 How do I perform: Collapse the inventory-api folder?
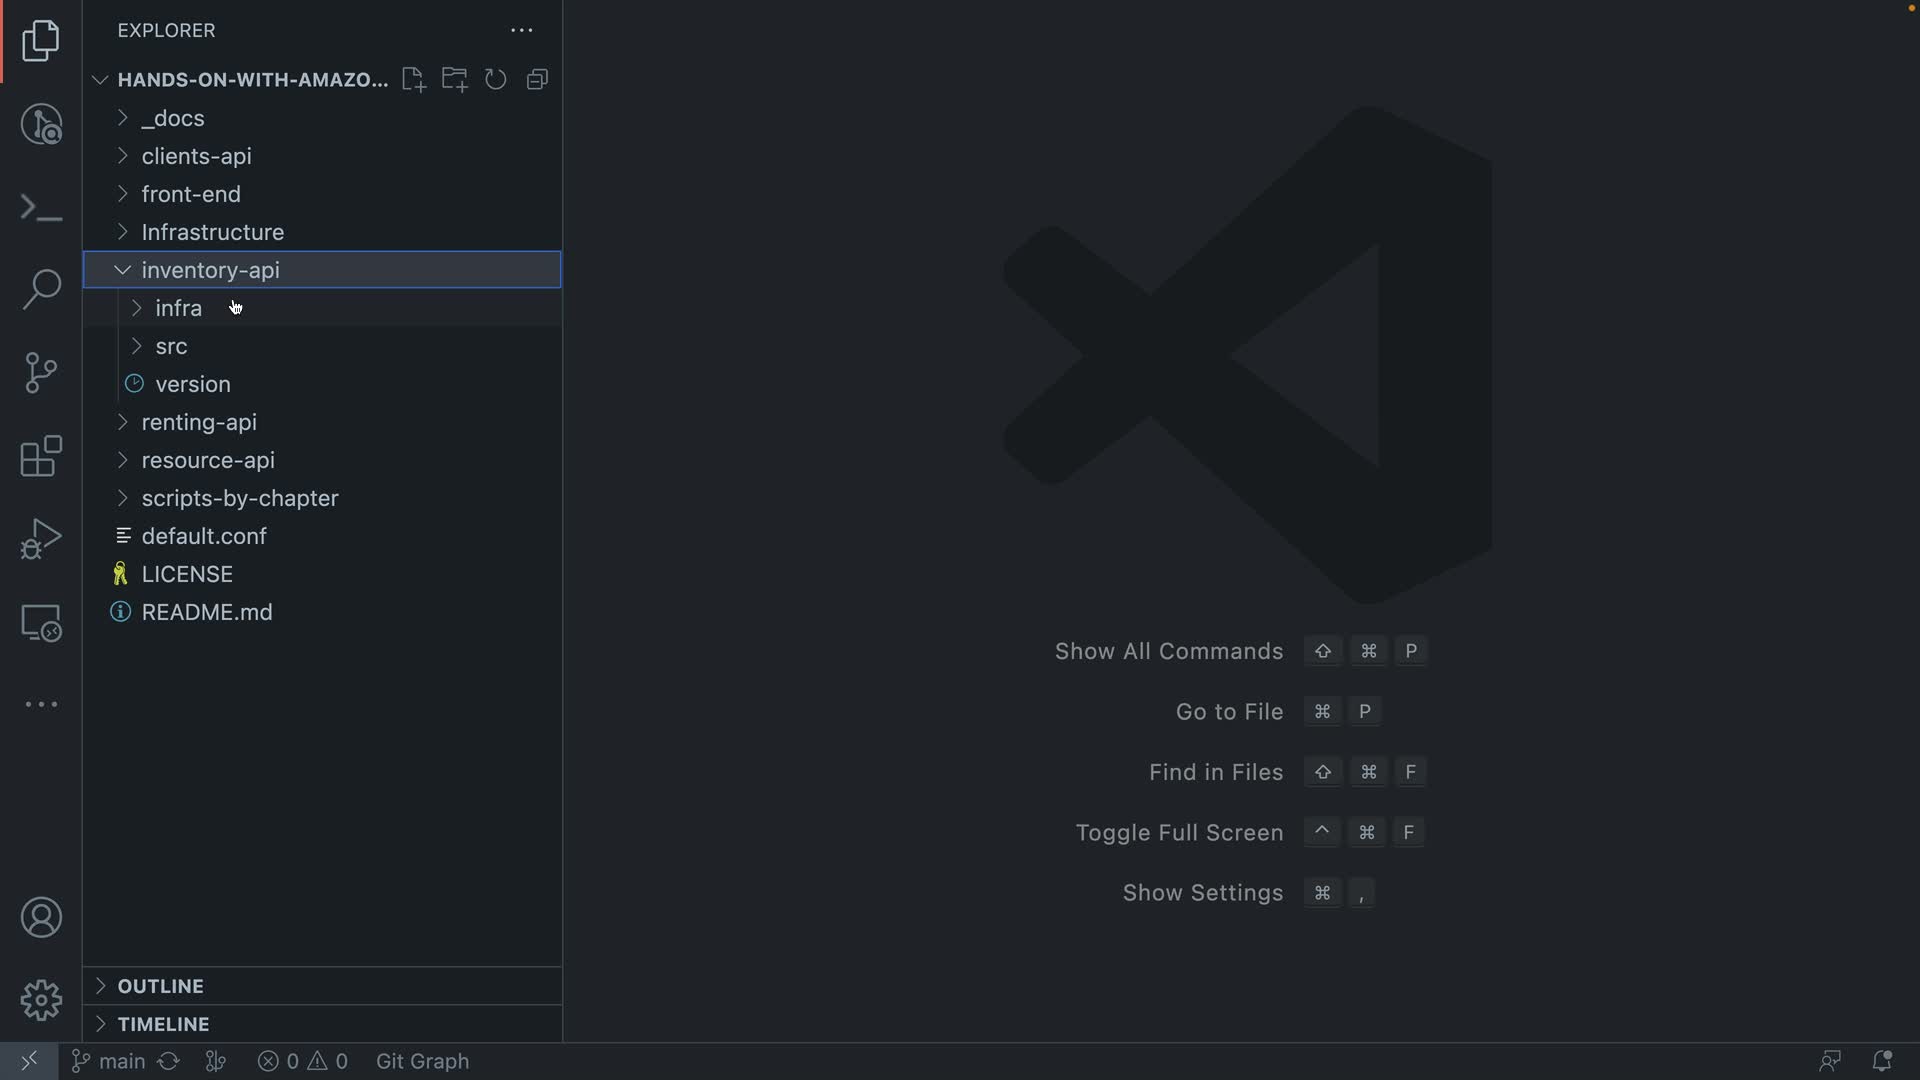click(x=210, y=270)
